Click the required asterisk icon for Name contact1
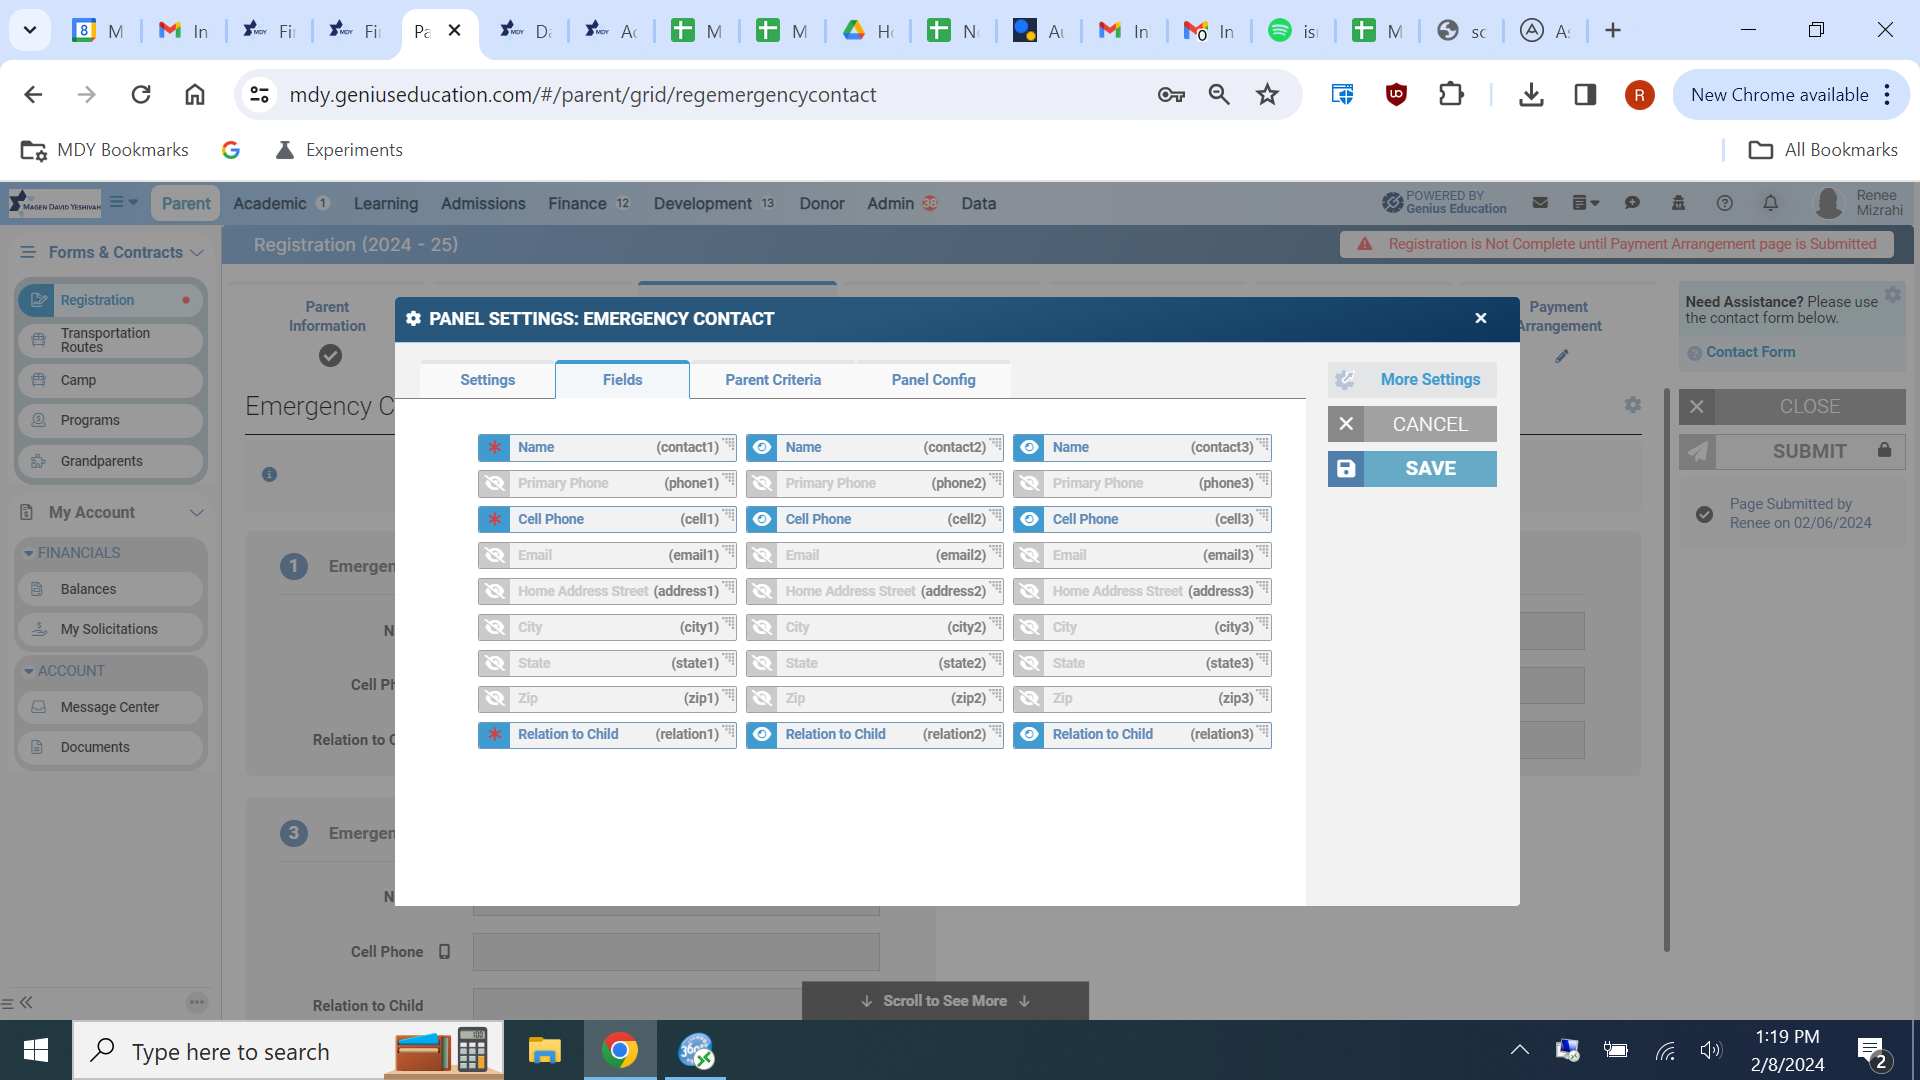Viewport: 1920px width, 1080px height. click(x=494, y=447)
